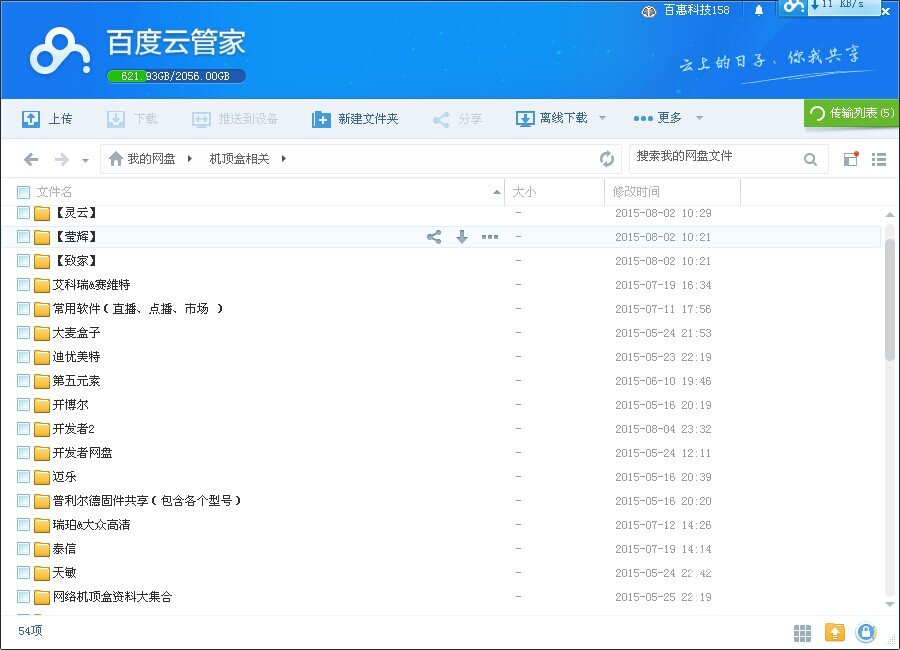Open the Transfer List (传输列表) button
This screenshot has height=650, width=900.
(x=851, y=113)
